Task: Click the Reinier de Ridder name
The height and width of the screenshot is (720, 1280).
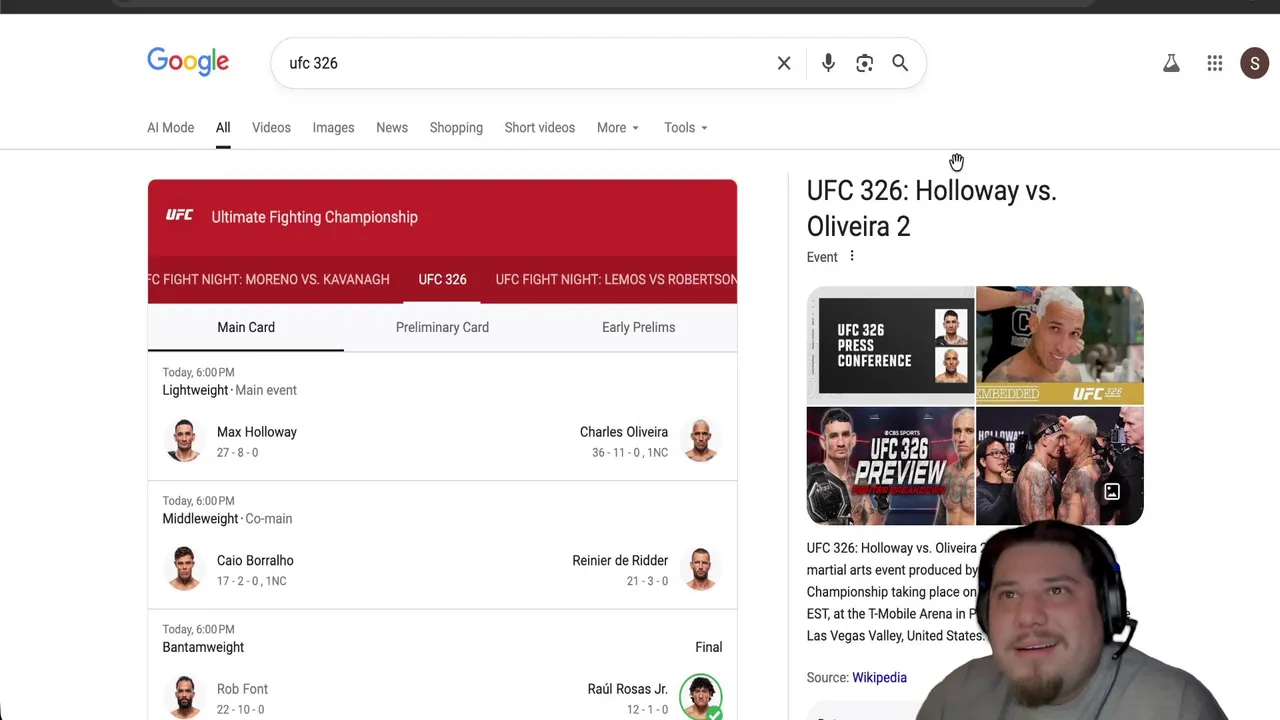Action: [x=620, y=560]
